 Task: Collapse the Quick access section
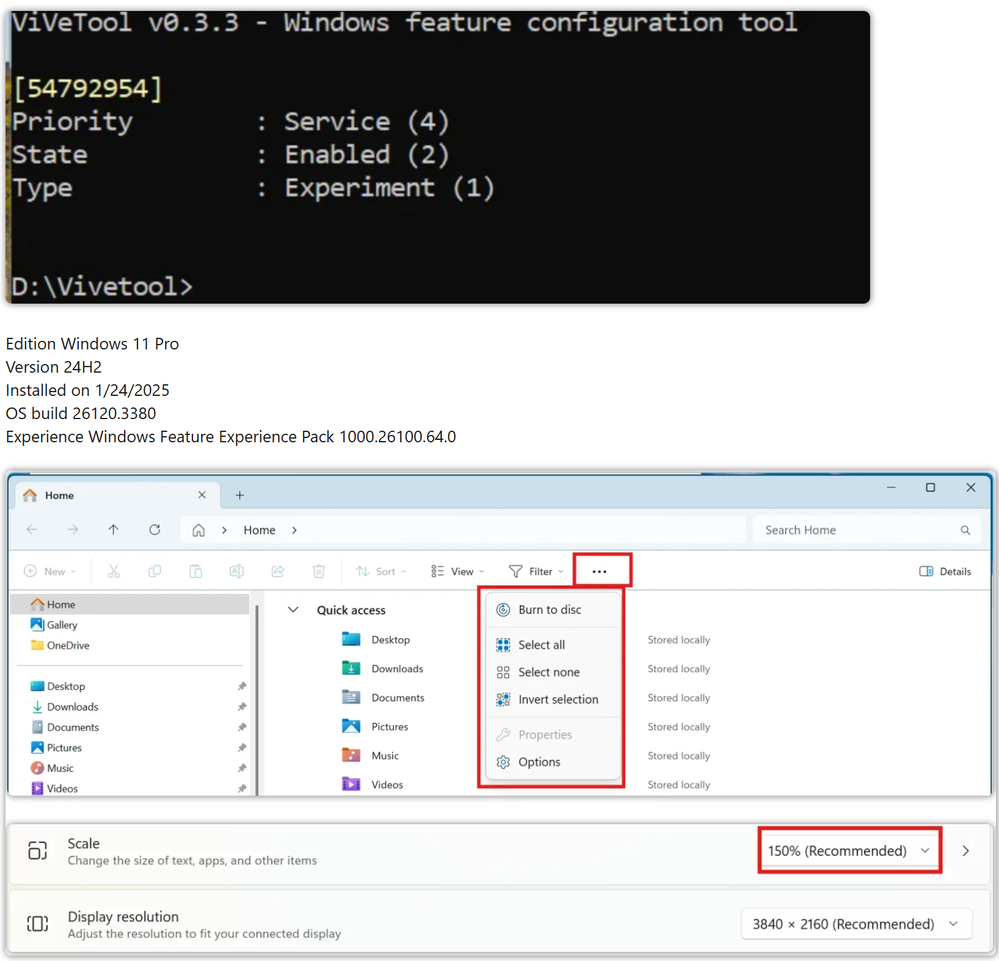pyautogui.click(x=293, y=610)
